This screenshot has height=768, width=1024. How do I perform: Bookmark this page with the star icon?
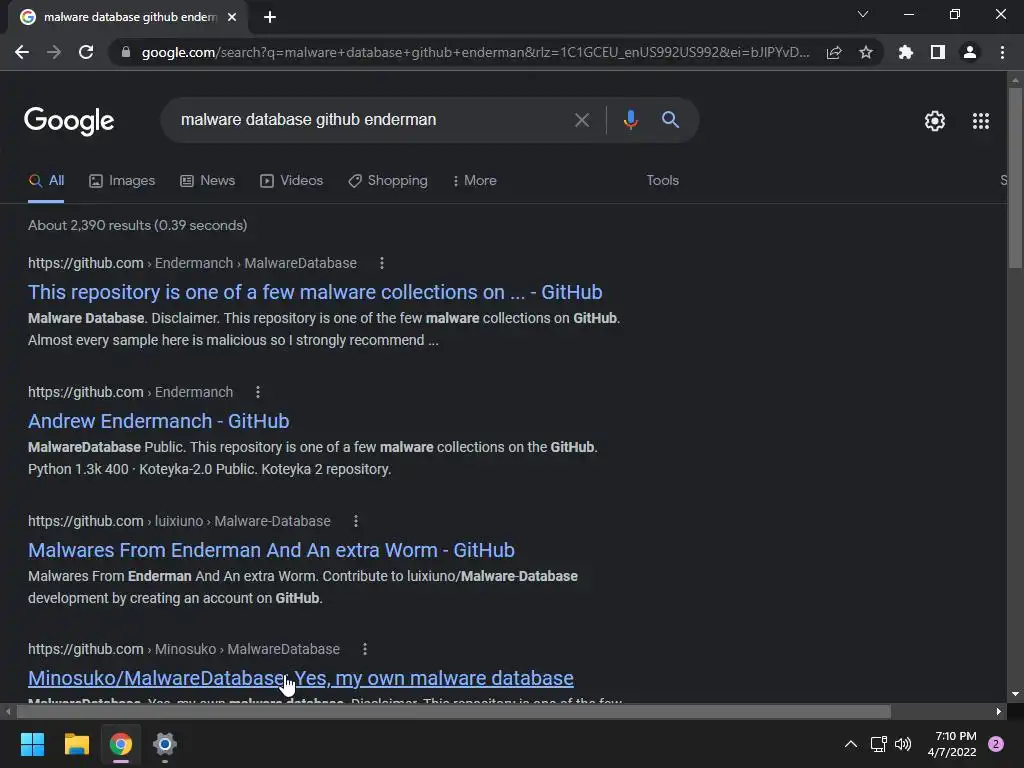(x=866, y=52)
